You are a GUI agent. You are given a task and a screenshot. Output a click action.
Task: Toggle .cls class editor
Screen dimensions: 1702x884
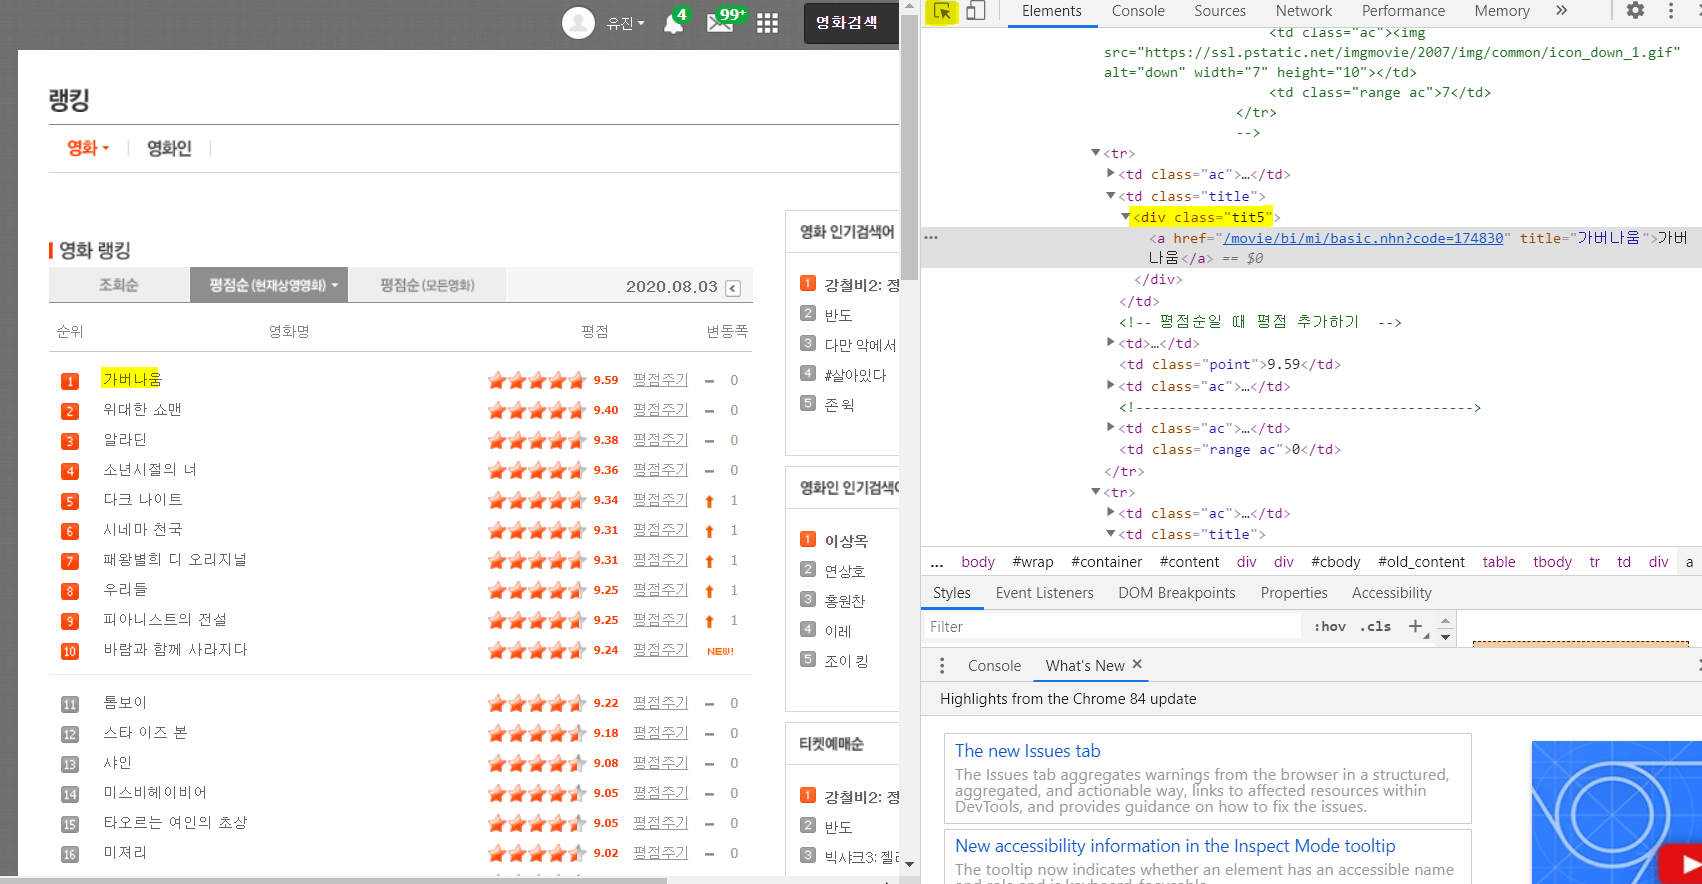(1378, 626)
